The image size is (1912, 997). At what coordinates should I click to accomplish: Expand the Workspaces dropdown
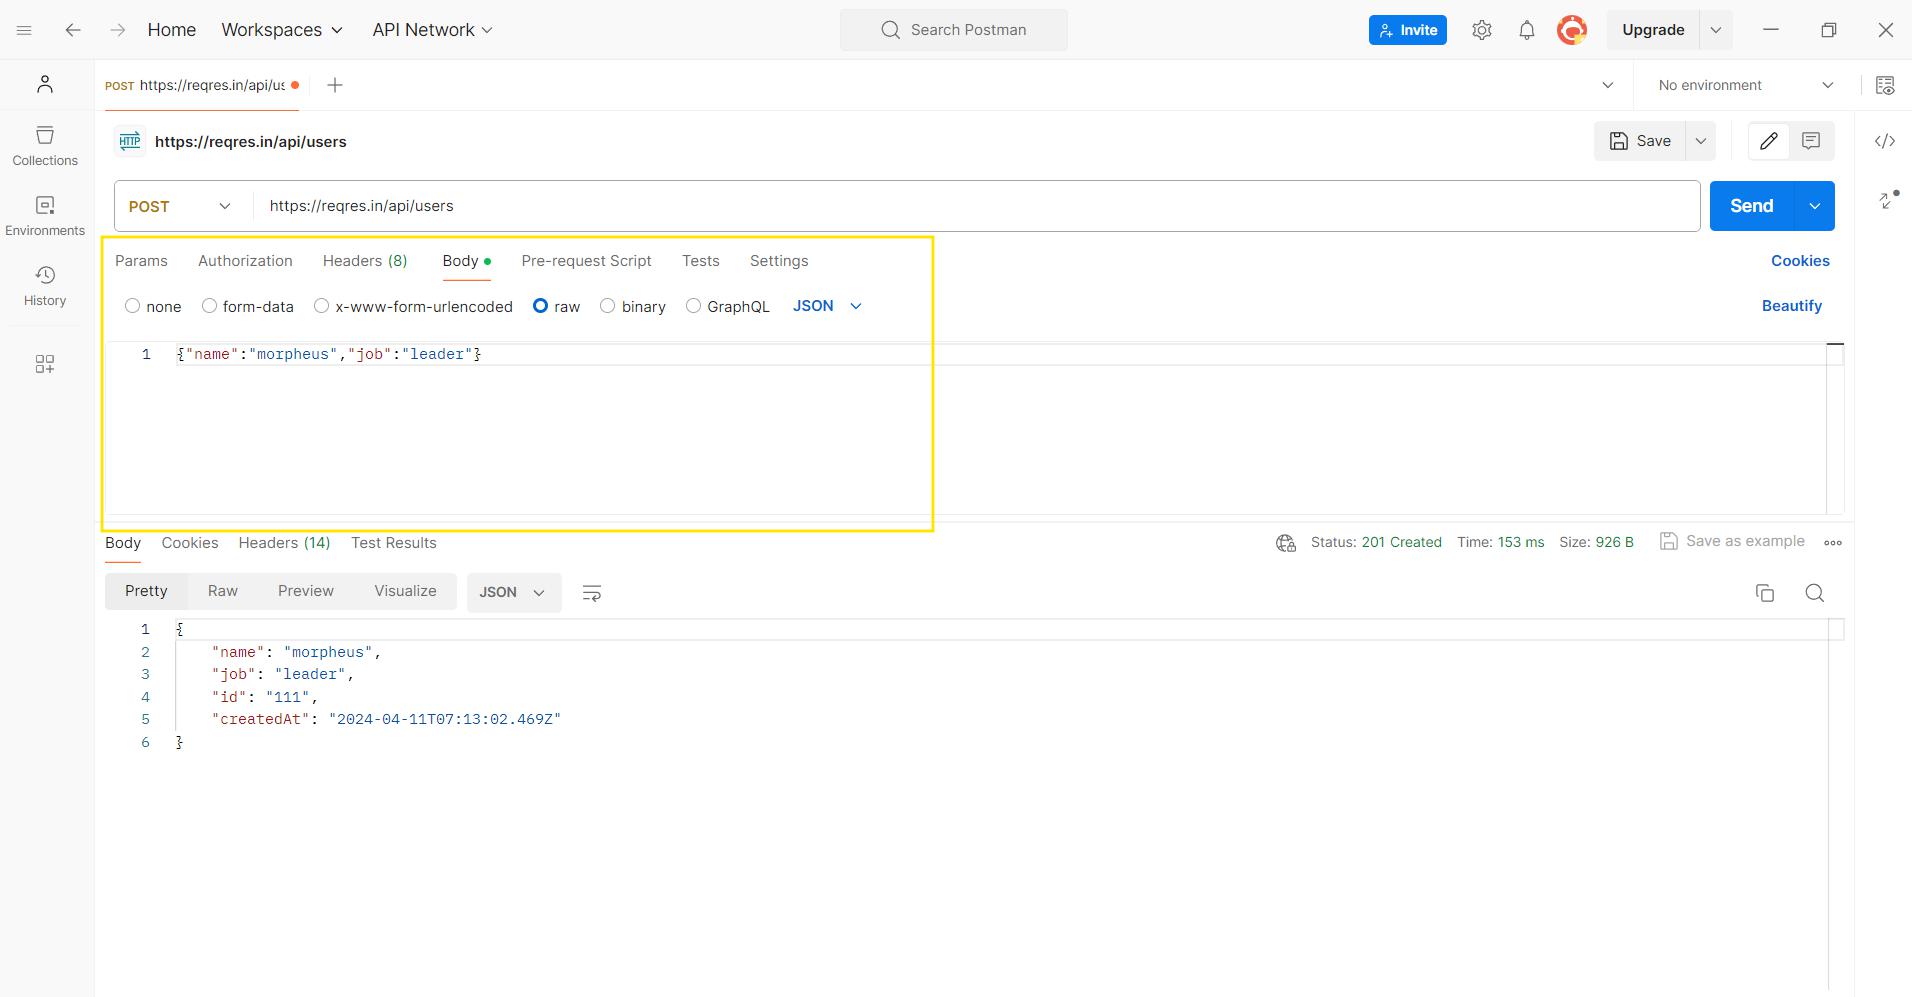coord(282,30)
